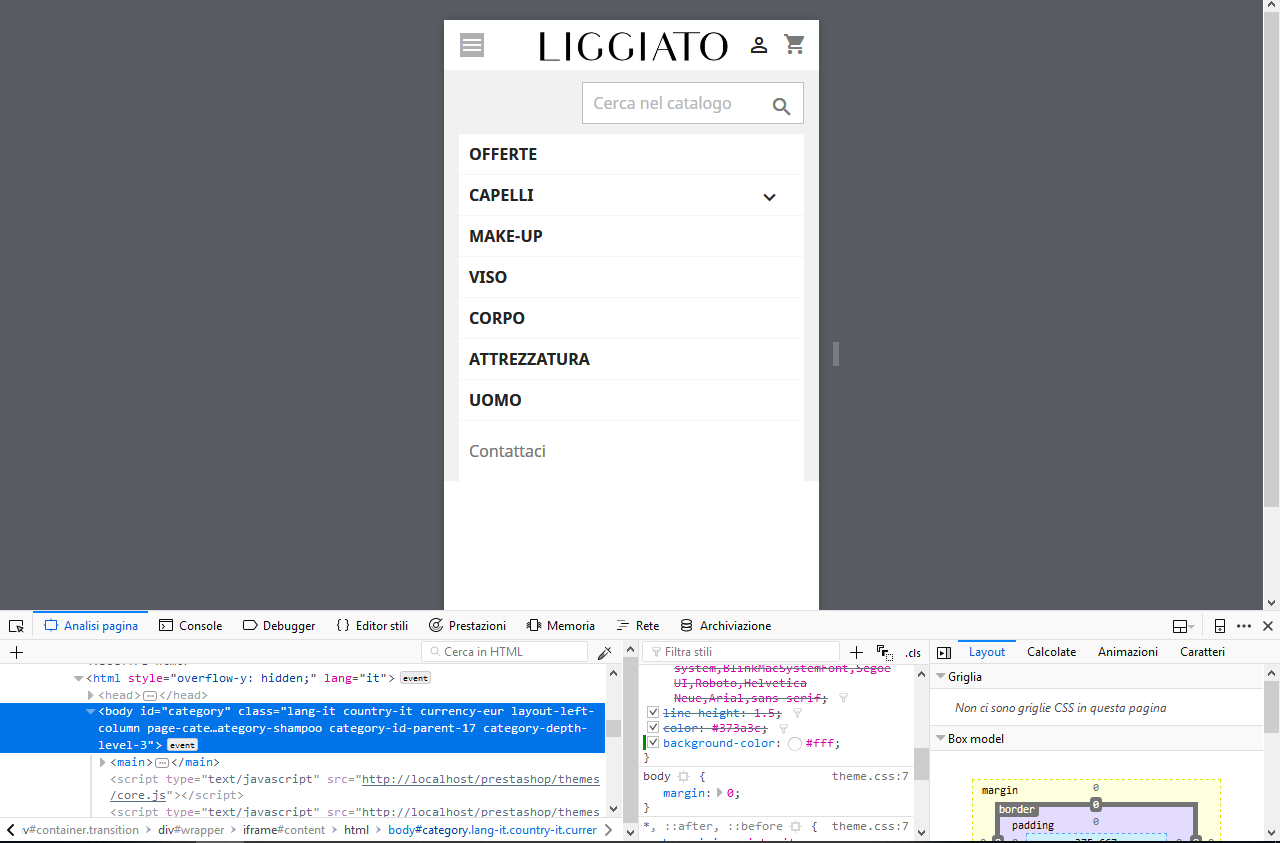
Task: Close the developer tools panel
Action: pos(1268,626)
